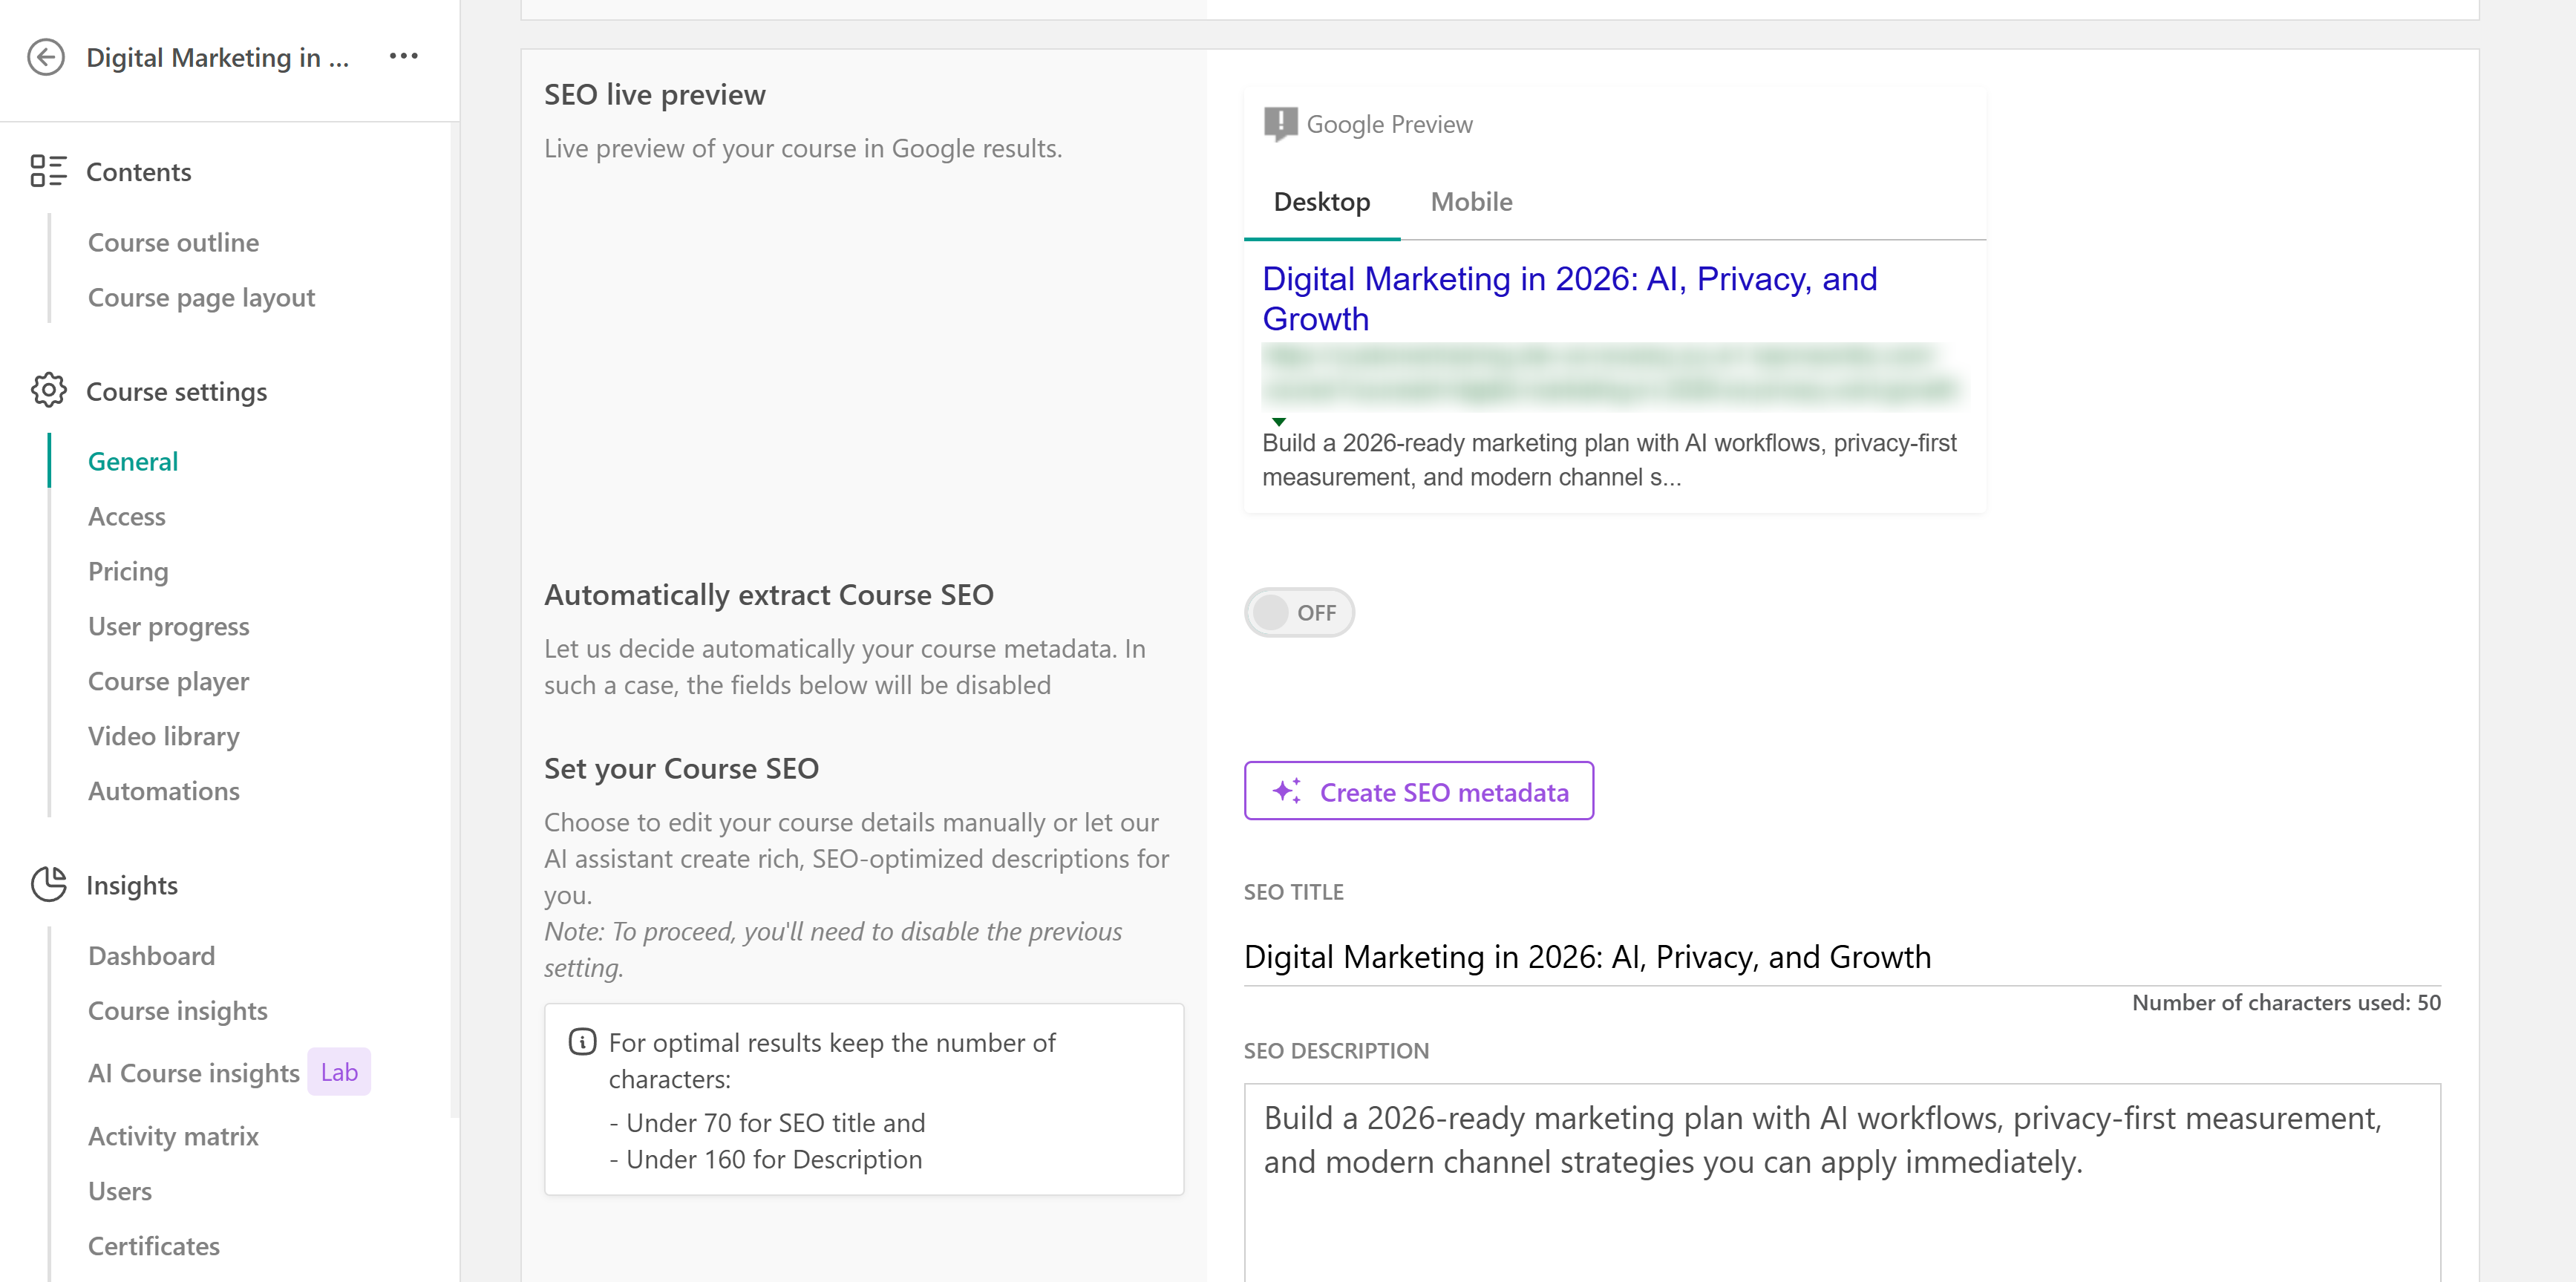The image size is (2576, 1282).
Task: Click into the SEO Description textarea
Action: coord(1840,1180)
